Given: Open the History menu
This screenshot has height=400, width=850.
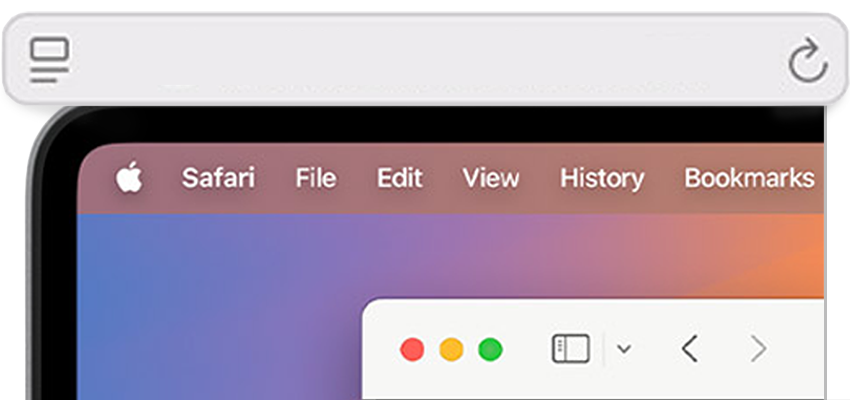Looking at the screenshot, I should pos(602,178).
